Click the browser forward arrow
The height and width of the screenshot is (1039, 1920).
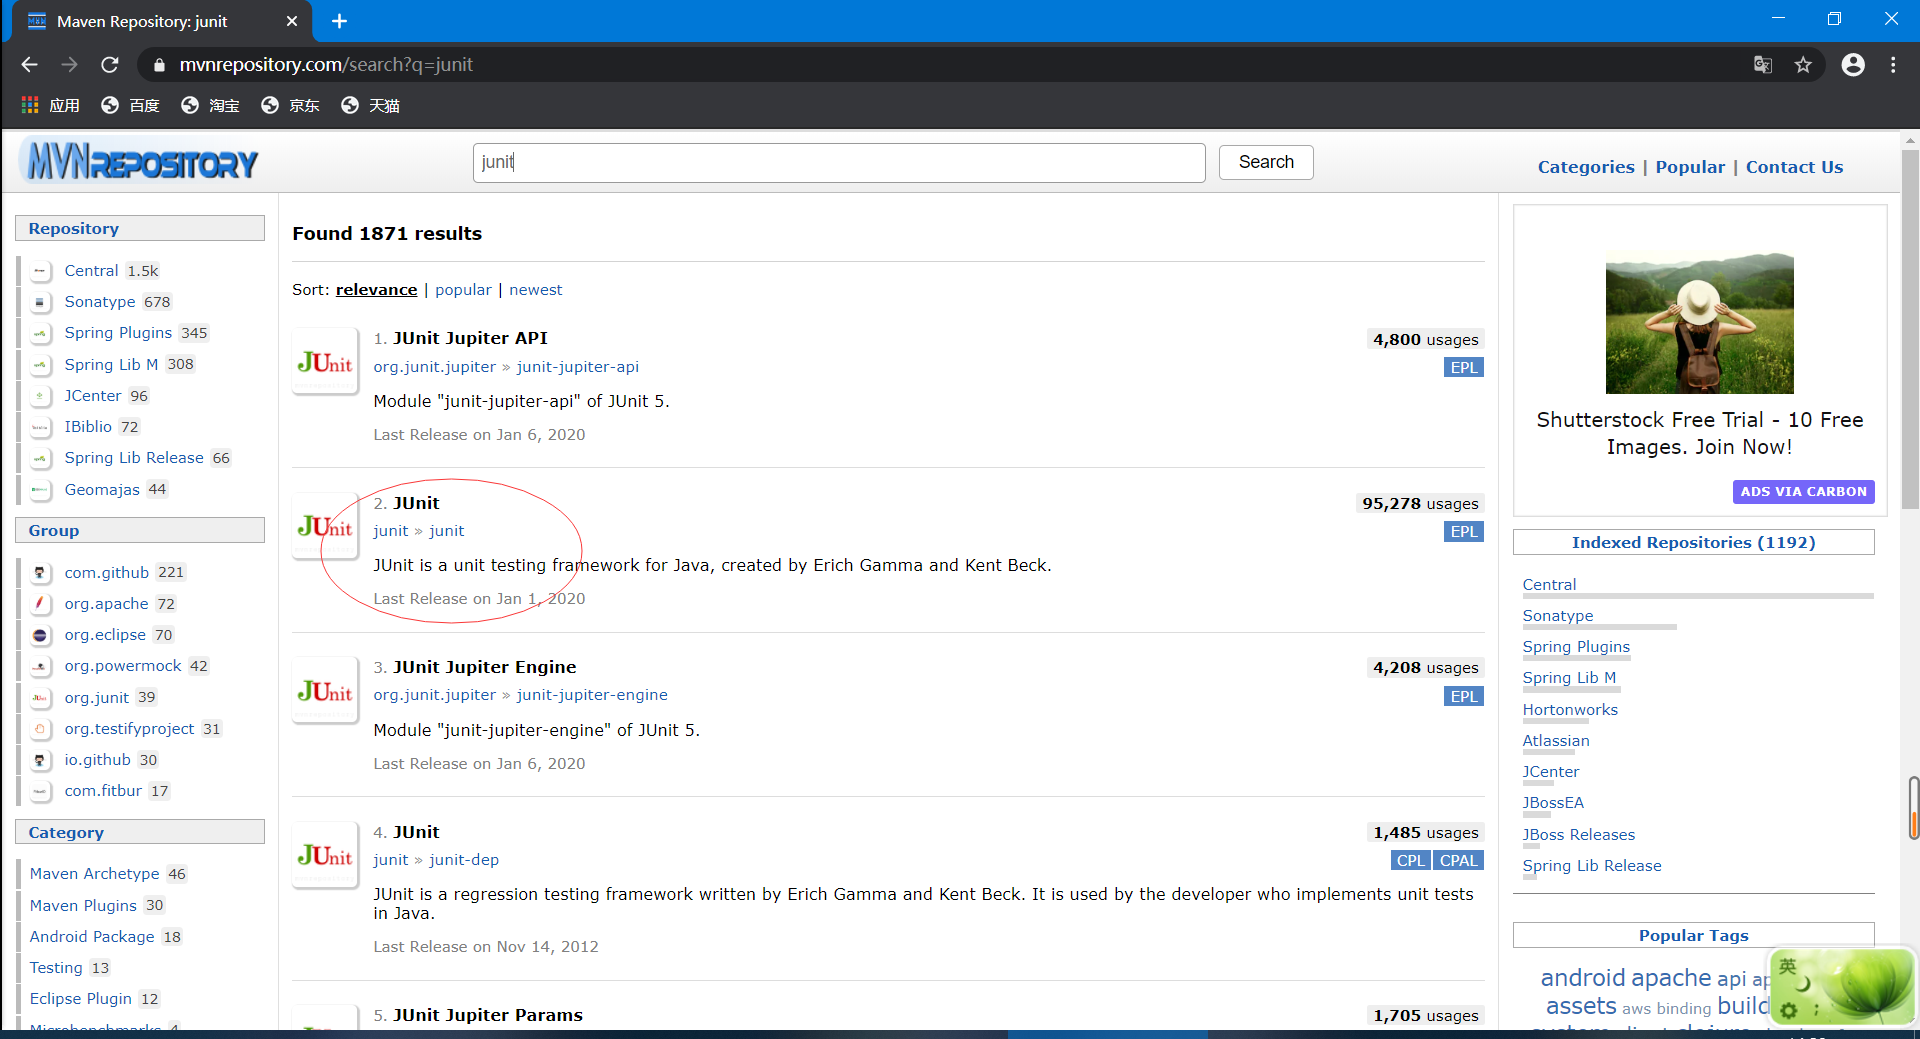click(69, 65)
